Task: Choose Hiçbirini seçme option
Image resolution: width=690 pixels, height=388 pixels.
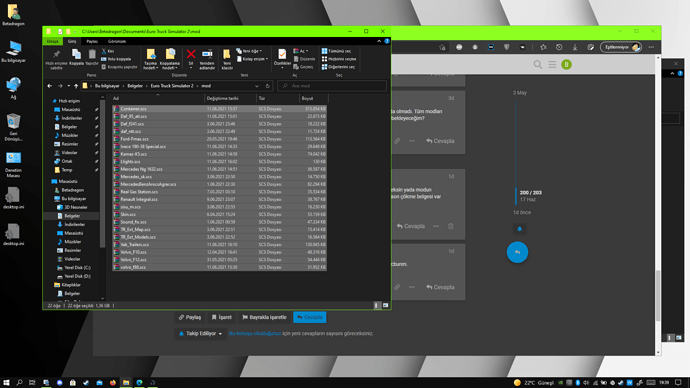Action: click(339, 59)
